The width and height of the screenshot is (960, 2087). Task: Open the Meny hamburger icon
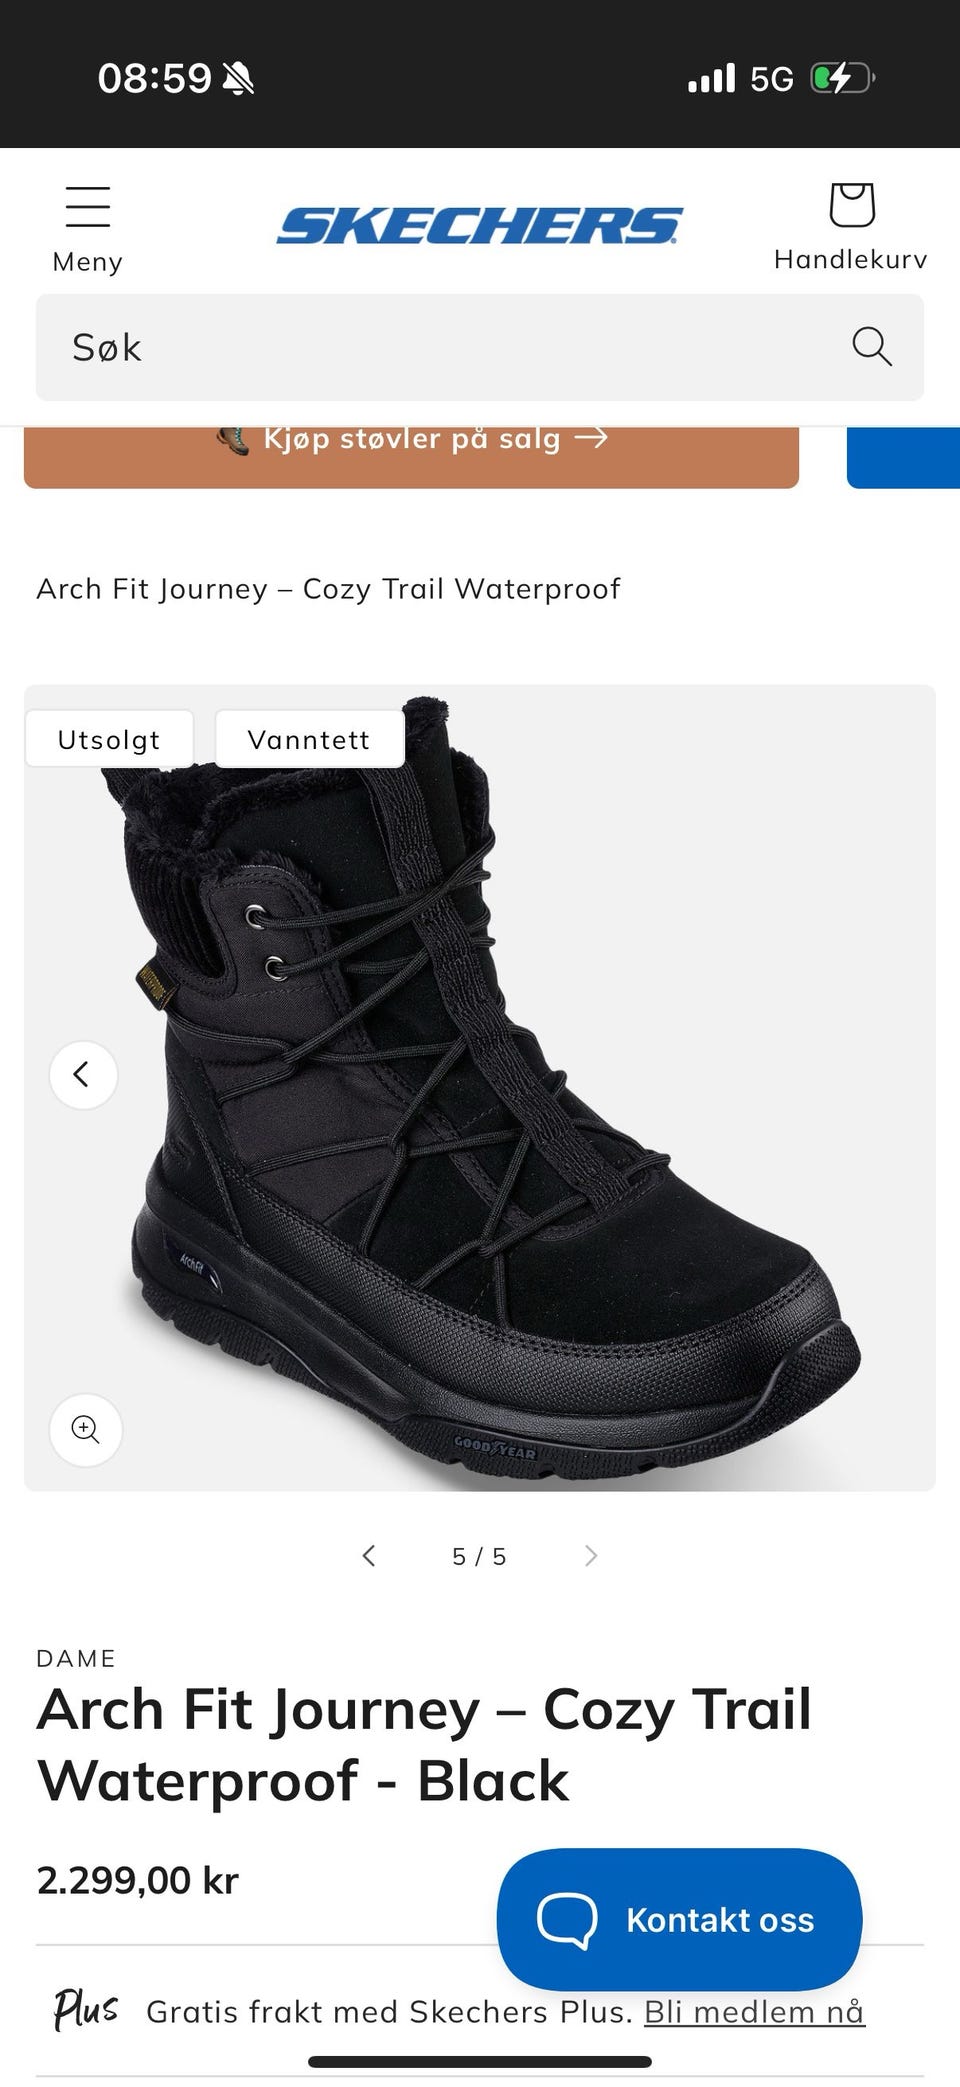click(88, 207)
